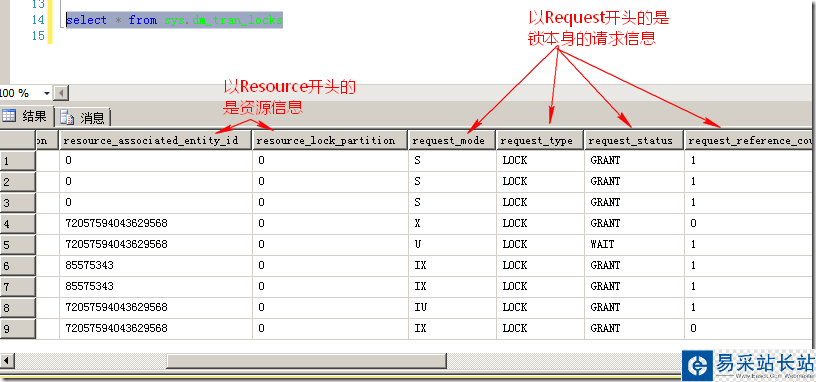Select row header number 7
Viewport: 816px width, 382px height.
pyautogui.click(x=18, y=287)
